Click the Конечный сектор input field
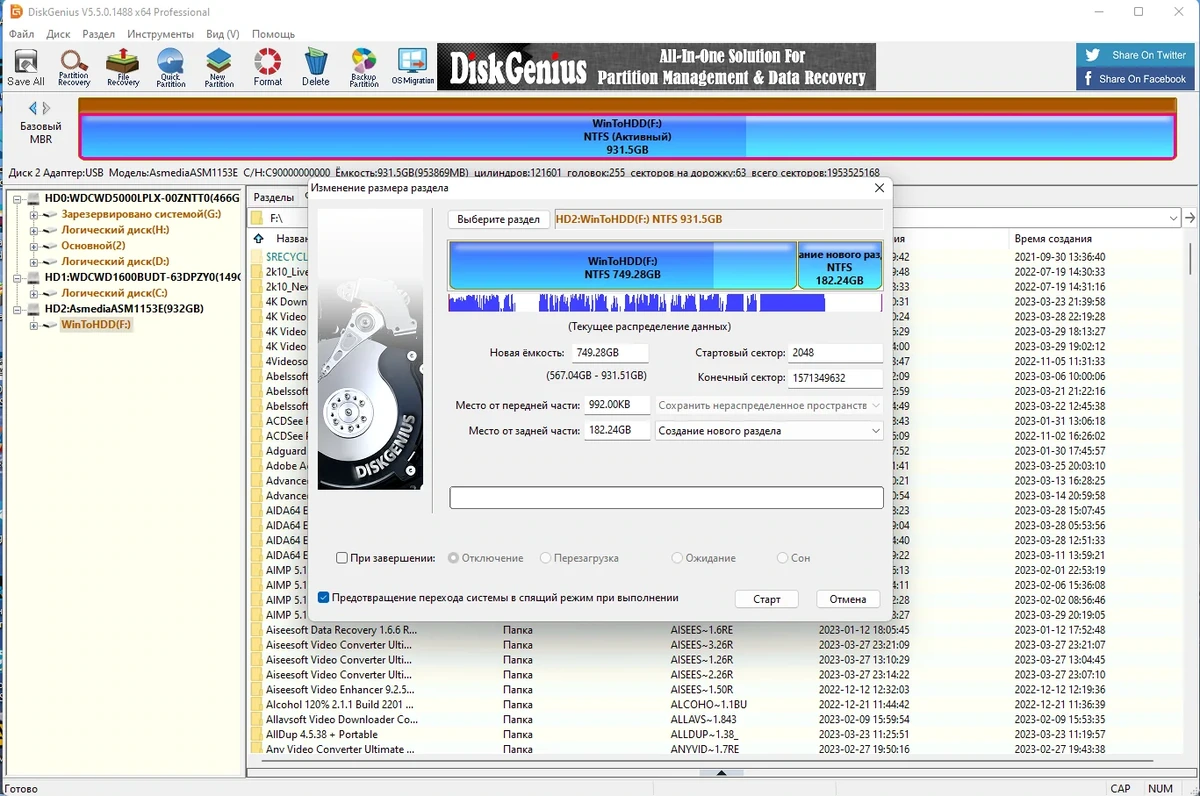This screenshot has width=1200, height=796. click(x=836, y=378)
